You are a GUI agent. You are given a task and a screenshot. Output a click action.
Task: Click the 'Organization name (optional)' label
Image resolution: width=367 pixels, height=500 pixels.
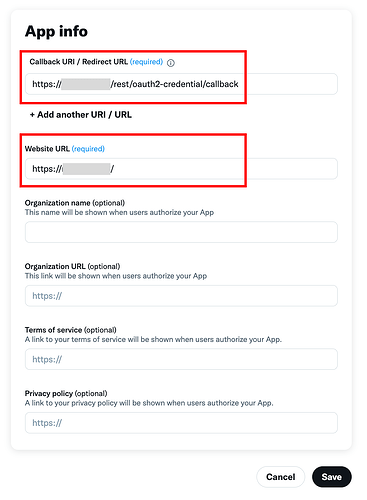[75, 203]
